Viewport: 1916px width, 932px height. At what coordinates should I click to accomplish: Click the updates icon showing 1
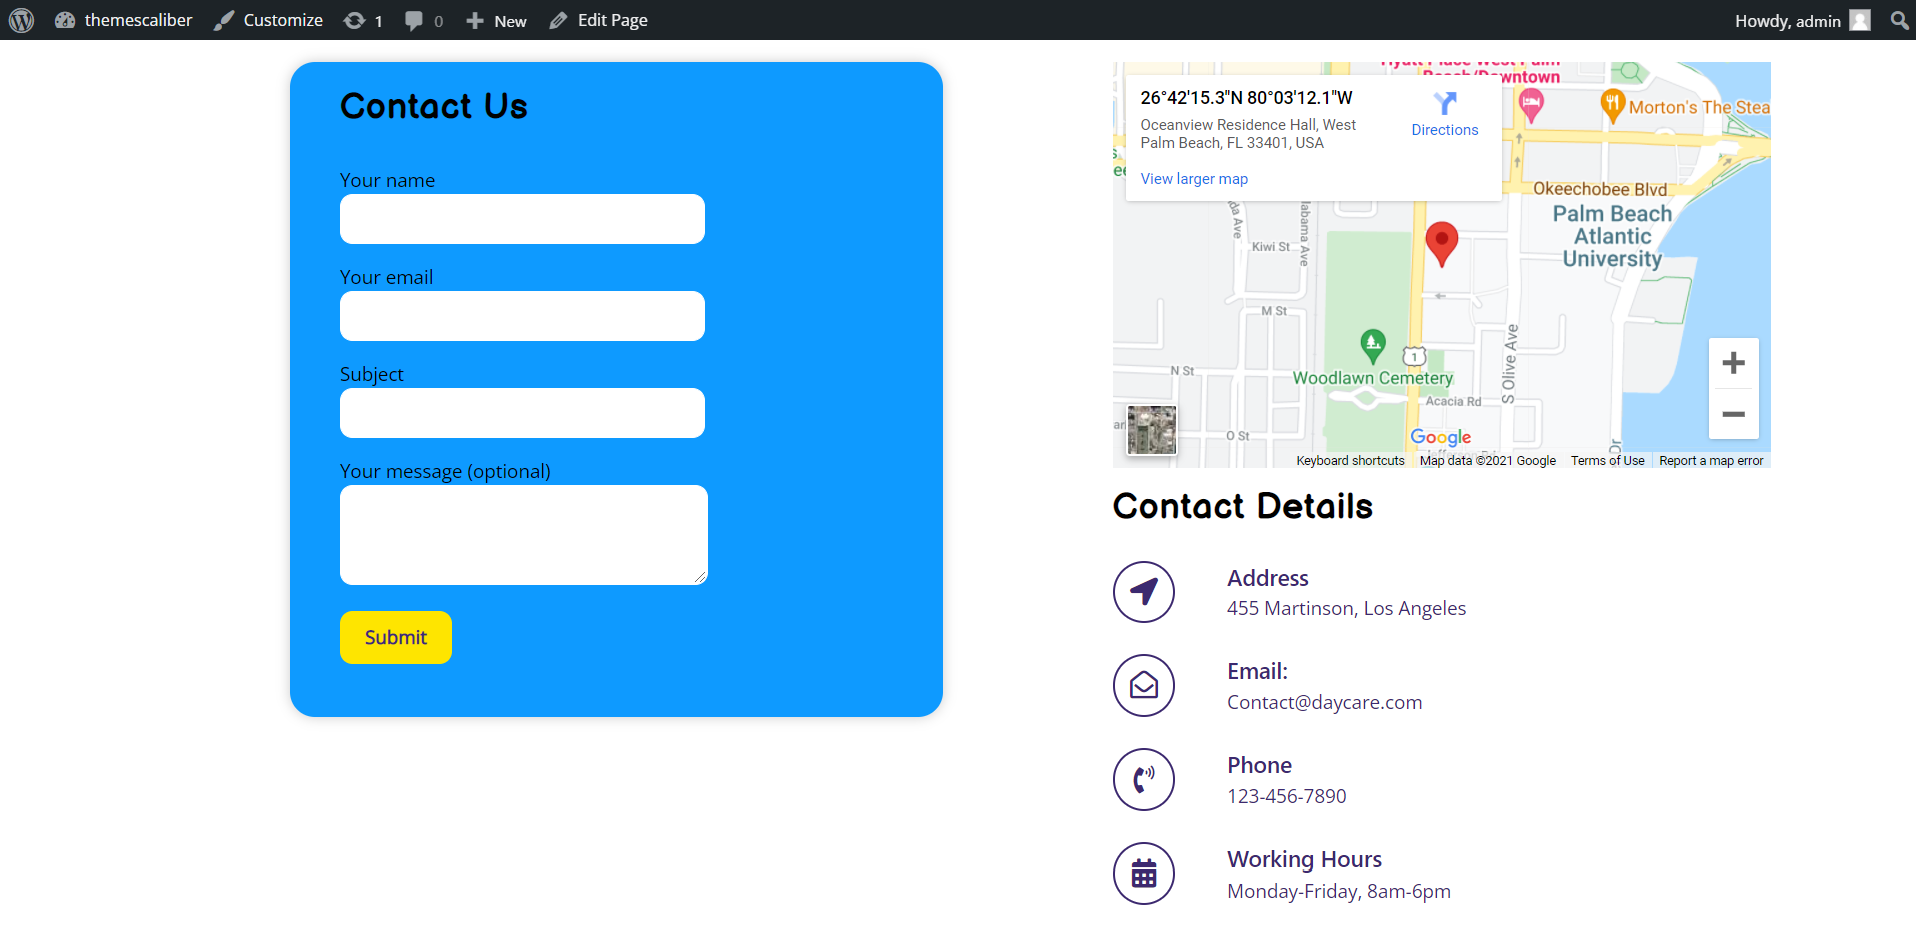[363, 20]
